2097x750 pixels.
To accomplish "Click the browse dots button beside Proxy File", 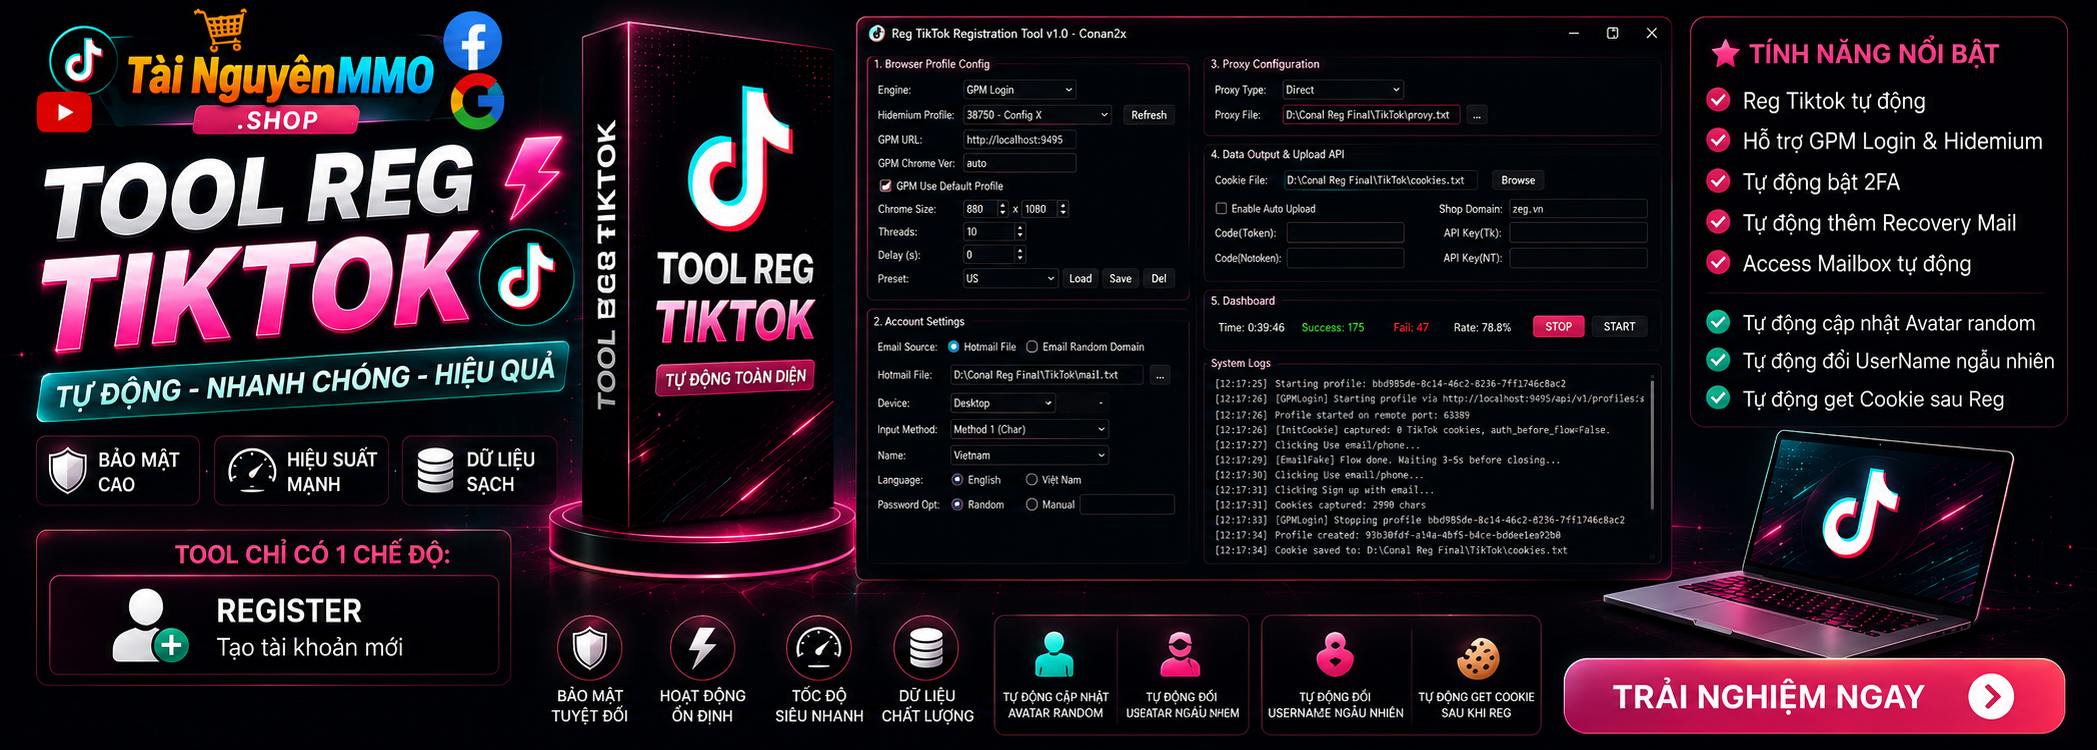I will (x=1477, y=115).
